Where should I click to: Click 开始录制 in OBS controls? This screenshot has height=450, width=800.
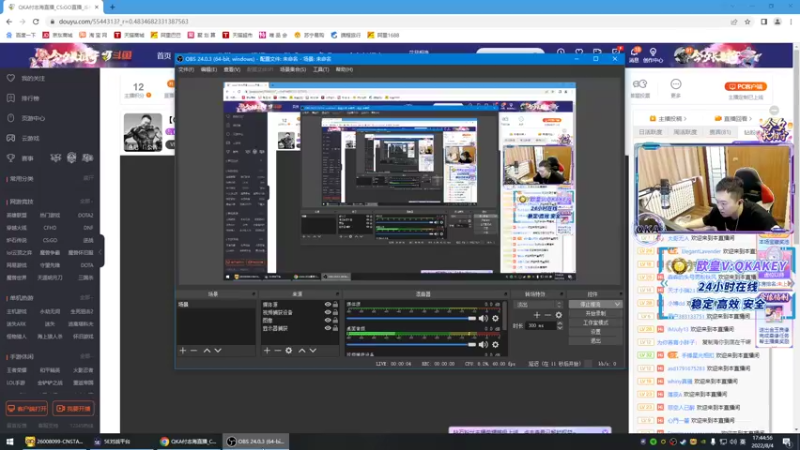pyautogui.click(x=595, y=313)
